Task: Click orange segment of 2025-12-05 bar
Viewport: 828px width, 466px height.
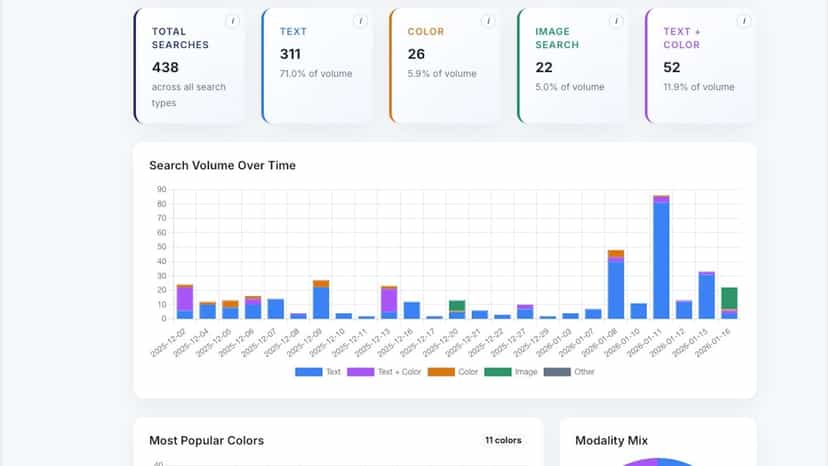Action: coord(230,304)
